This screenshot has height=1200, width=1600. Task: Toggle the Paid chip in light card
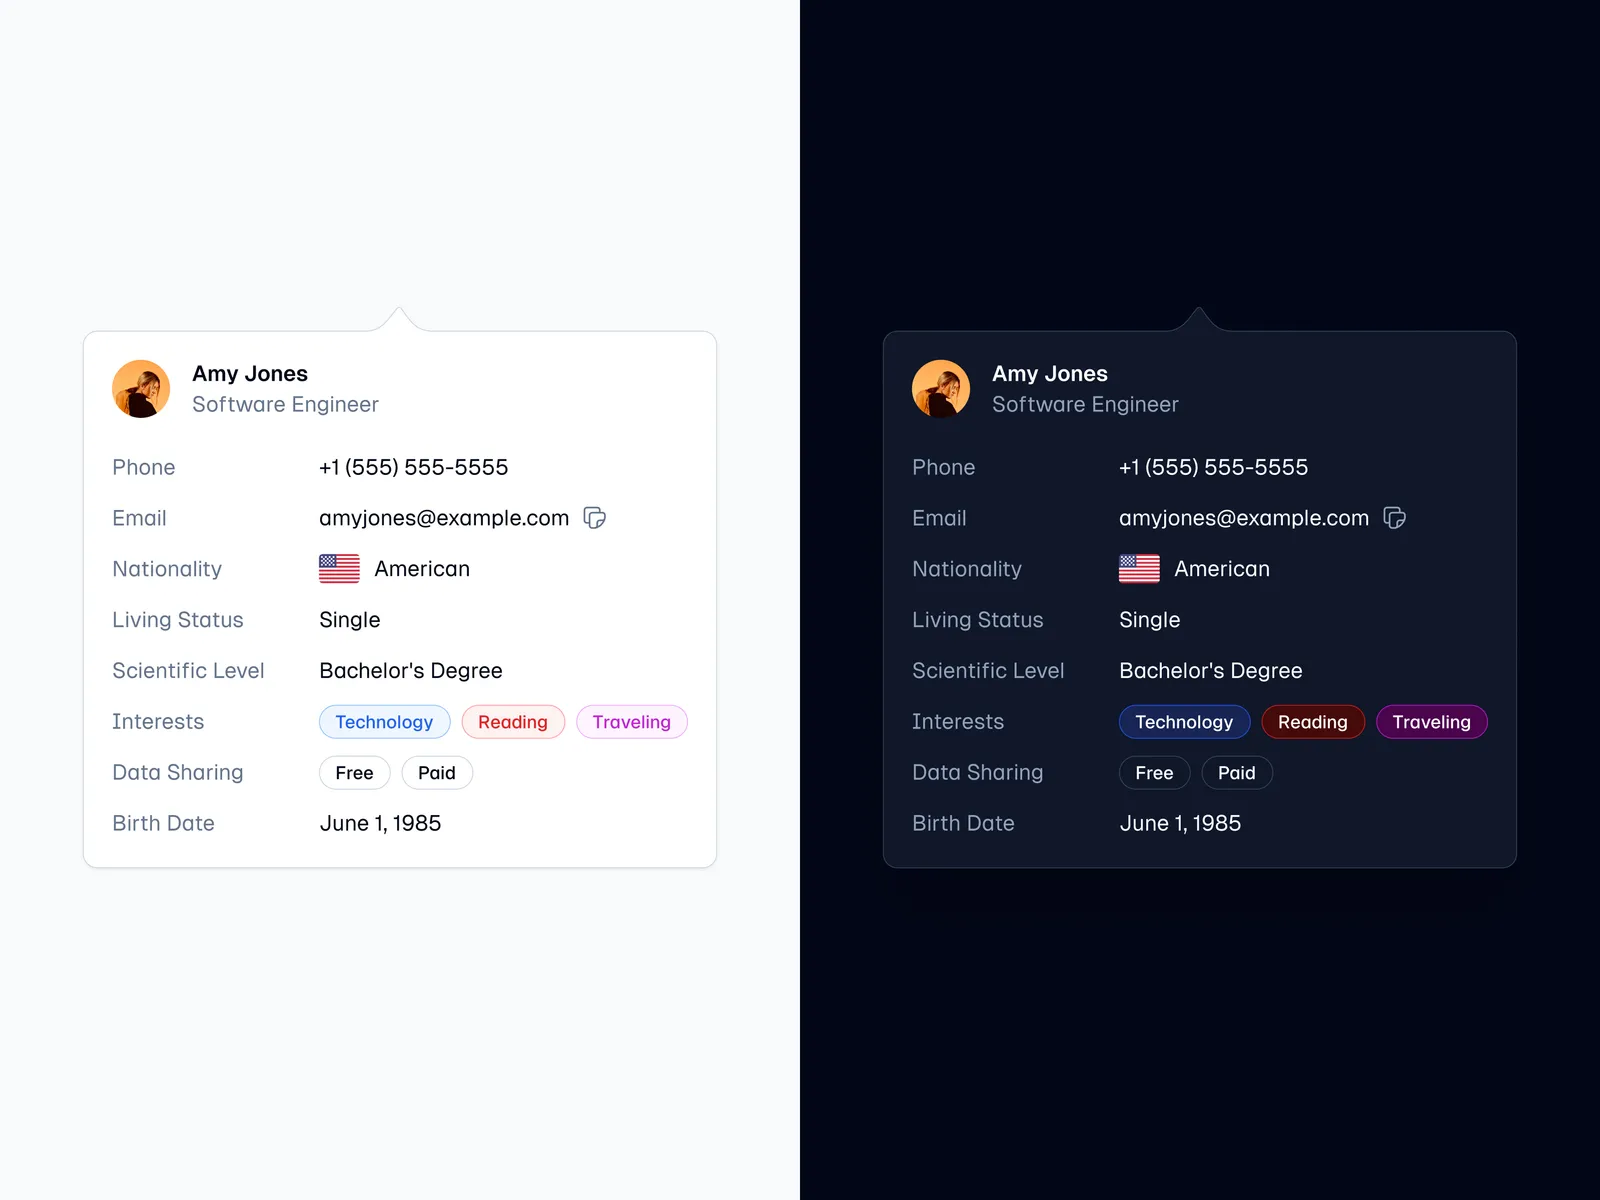437,773
